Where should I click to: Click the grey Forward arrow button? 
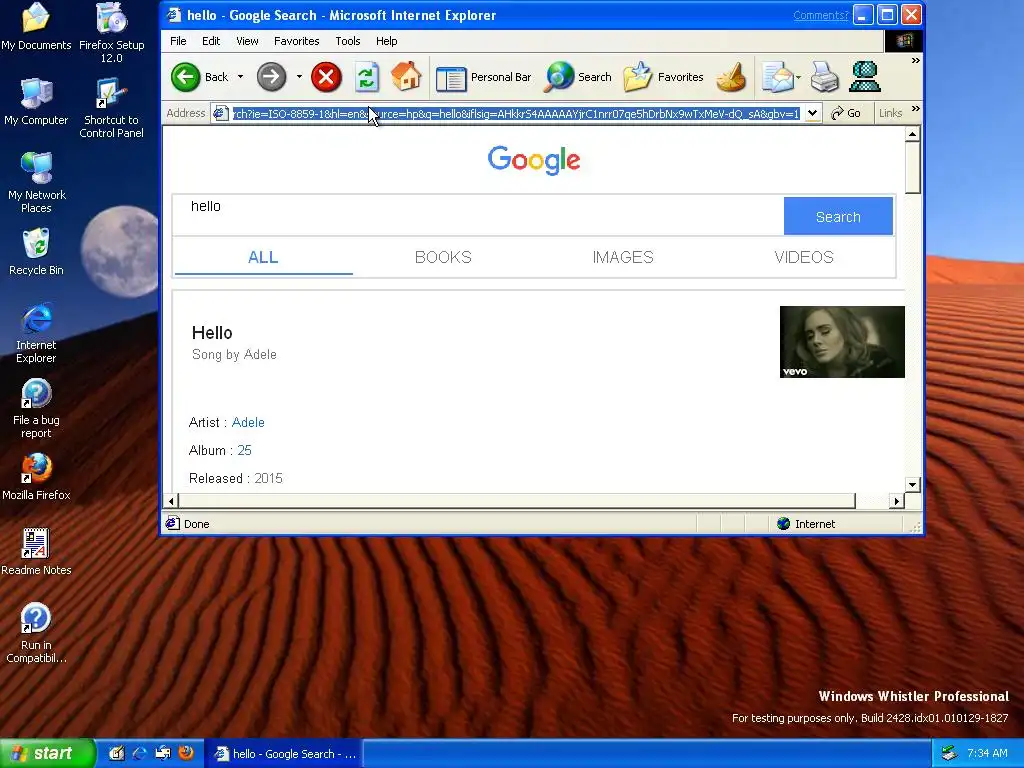point(271,77)
